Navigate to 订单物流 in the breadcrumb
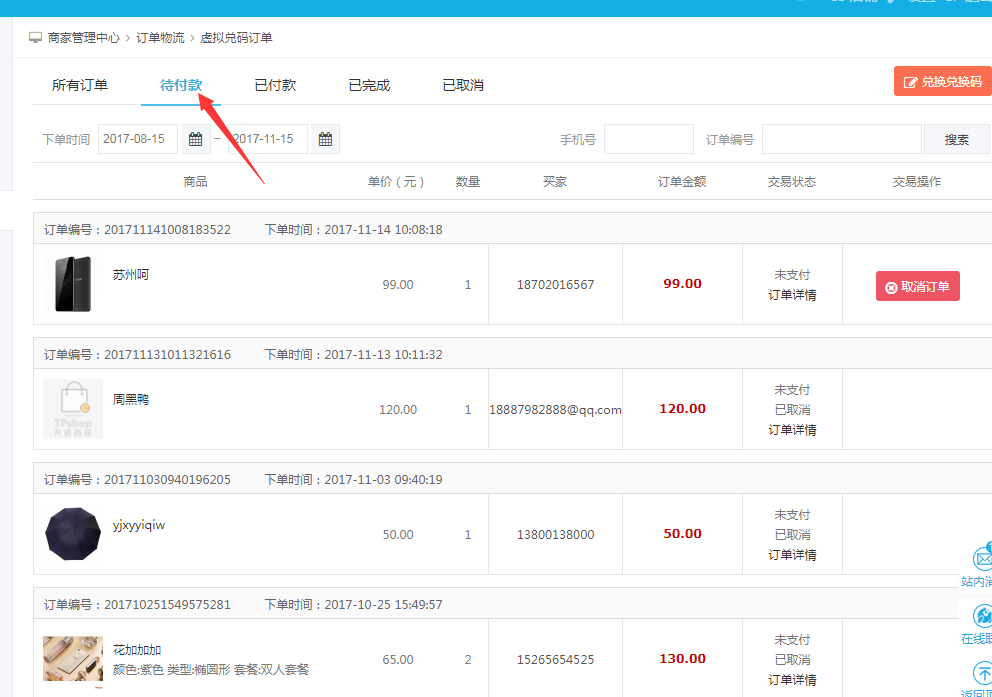The width and height of the screenshot is (992, 697). (160, 38)
